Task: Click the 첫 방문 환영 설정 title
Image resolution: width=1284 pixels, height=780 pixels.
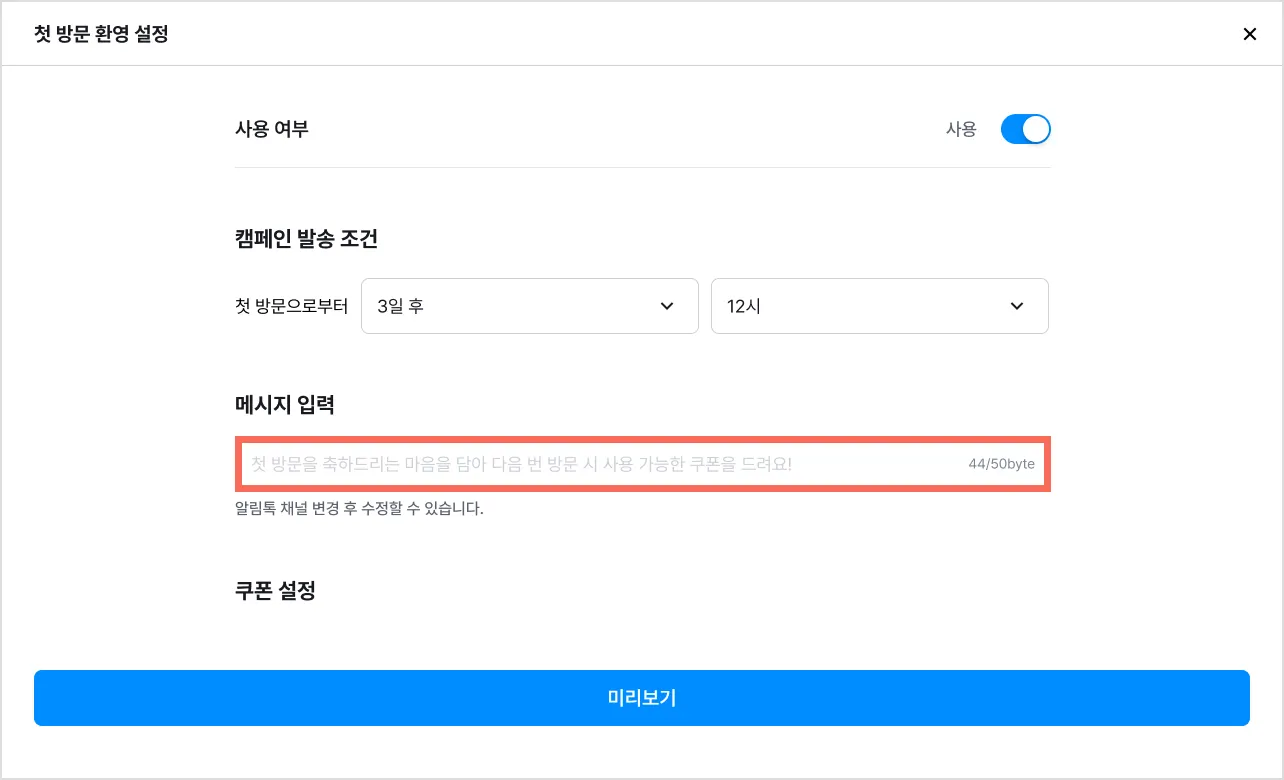Action: (101, 34)
